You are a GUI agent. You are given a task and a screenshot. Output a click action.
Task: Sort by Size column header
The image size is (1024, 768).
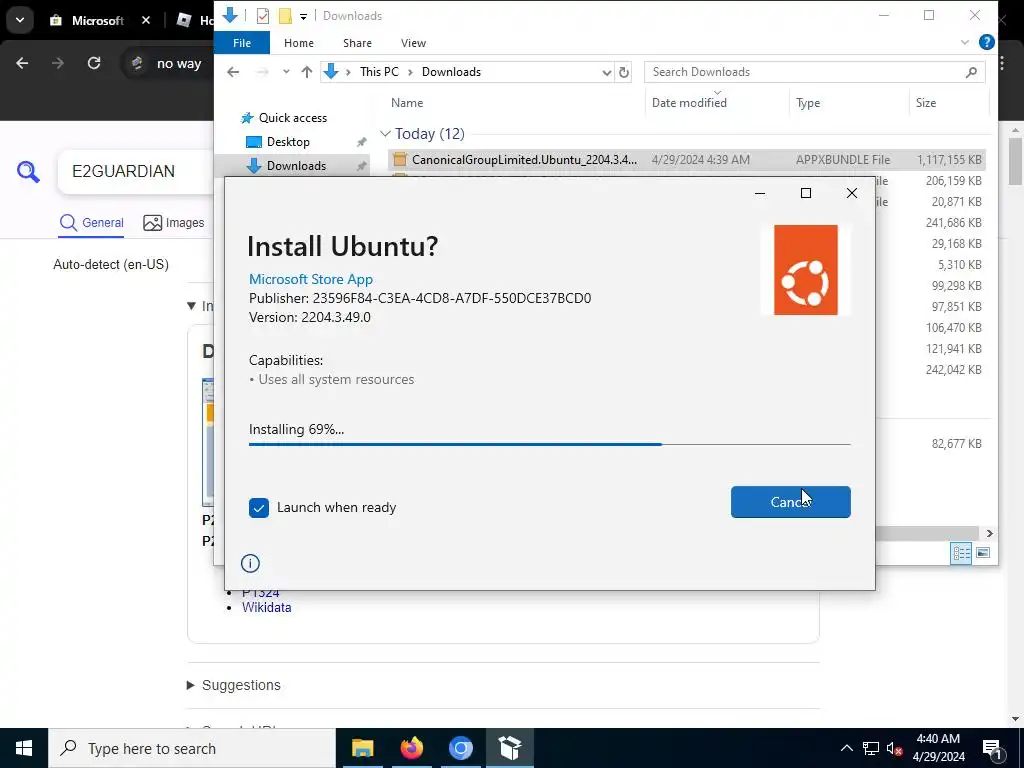[925, 103]
